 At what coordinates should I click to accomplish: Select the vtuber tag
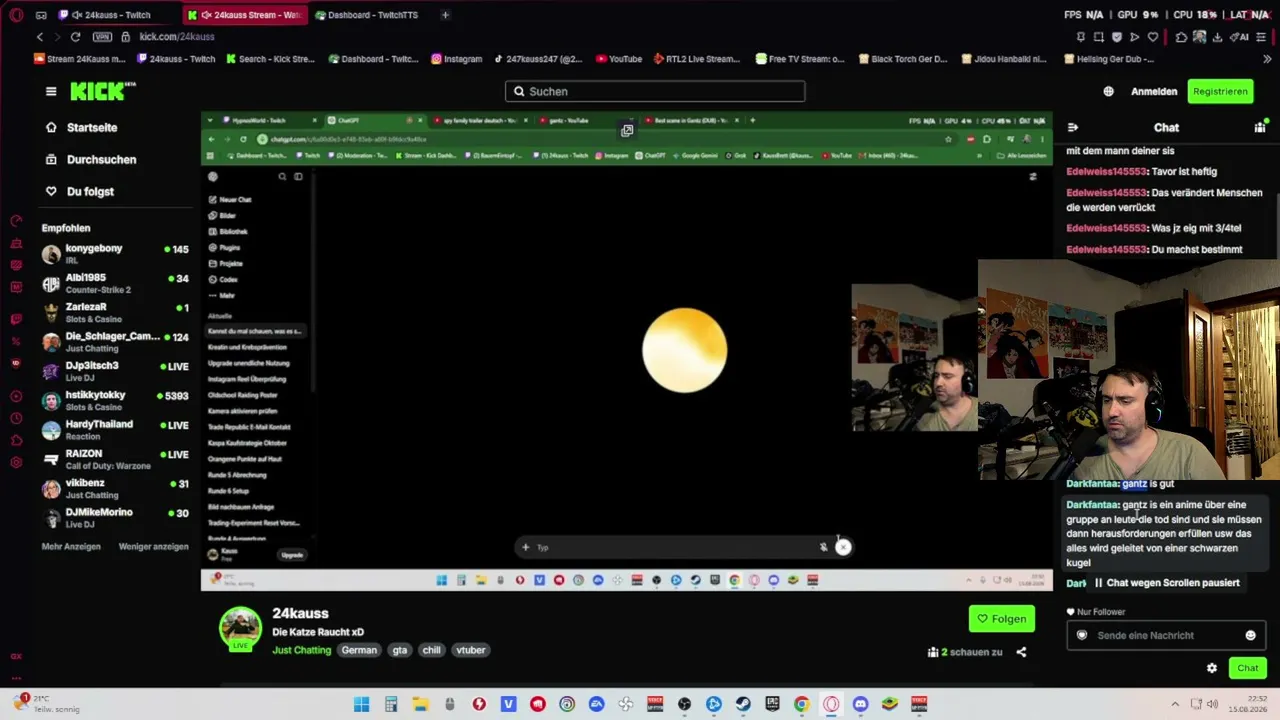(471, 650)
